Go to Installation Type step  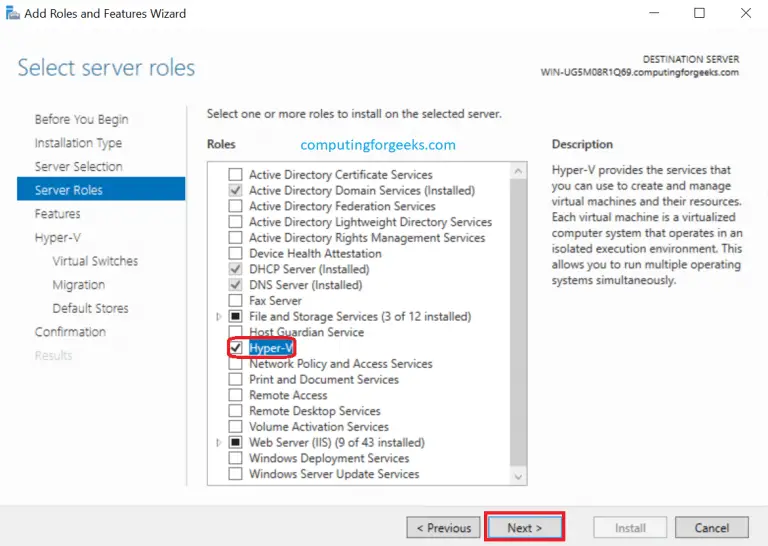point(78,143)
